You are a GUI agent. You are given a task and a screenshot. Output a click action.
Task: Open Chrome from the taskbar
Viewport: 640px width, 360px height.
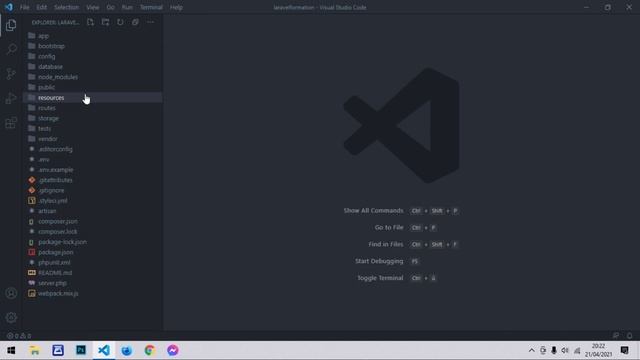(x=150, y=350)
